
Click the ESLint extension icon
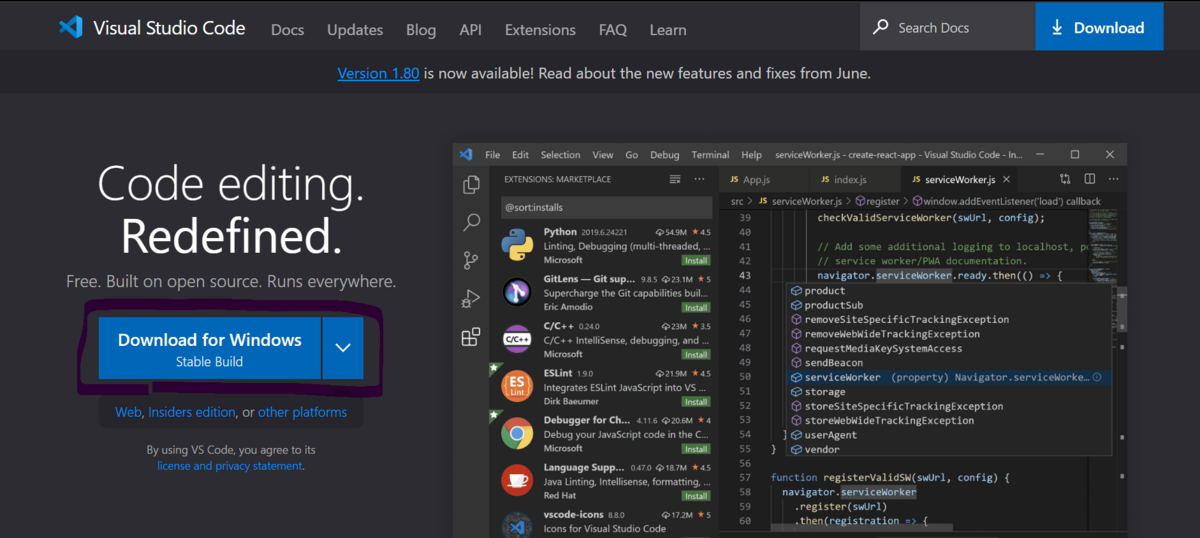pyautogui.click(x=517, y=387)
